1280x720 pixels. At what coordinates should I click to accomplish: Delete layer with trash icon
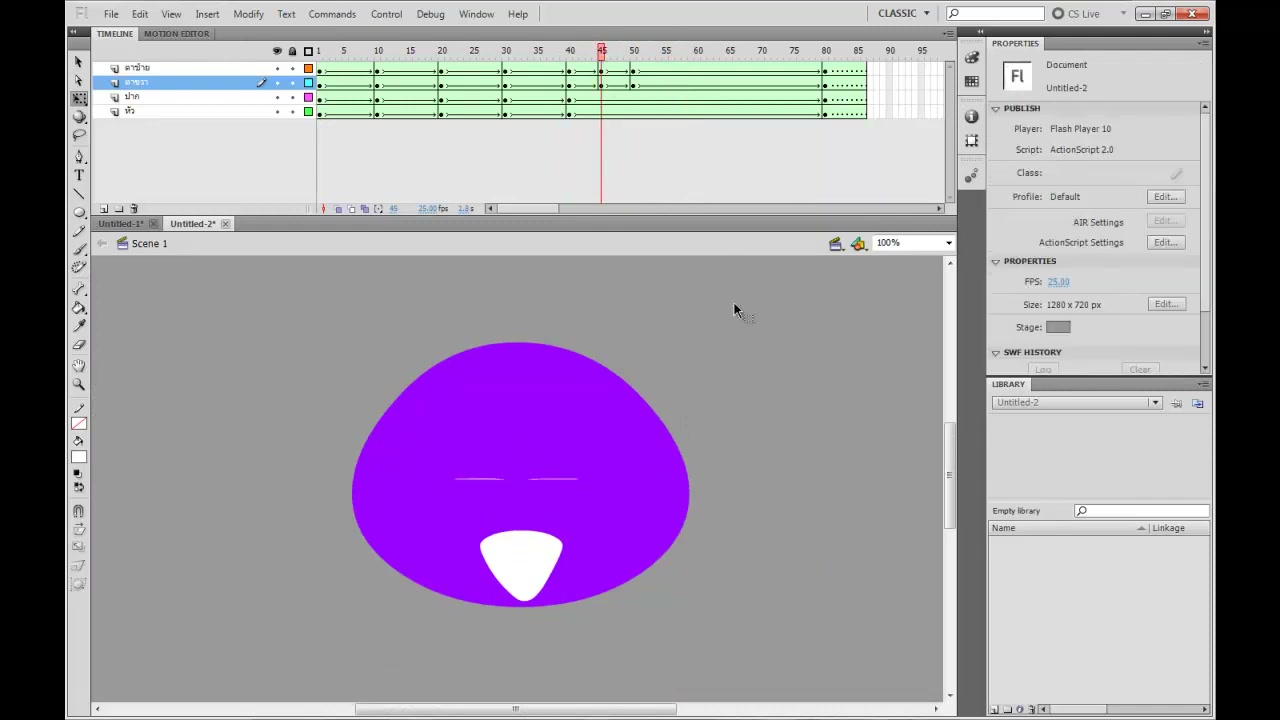click(134, 209)
